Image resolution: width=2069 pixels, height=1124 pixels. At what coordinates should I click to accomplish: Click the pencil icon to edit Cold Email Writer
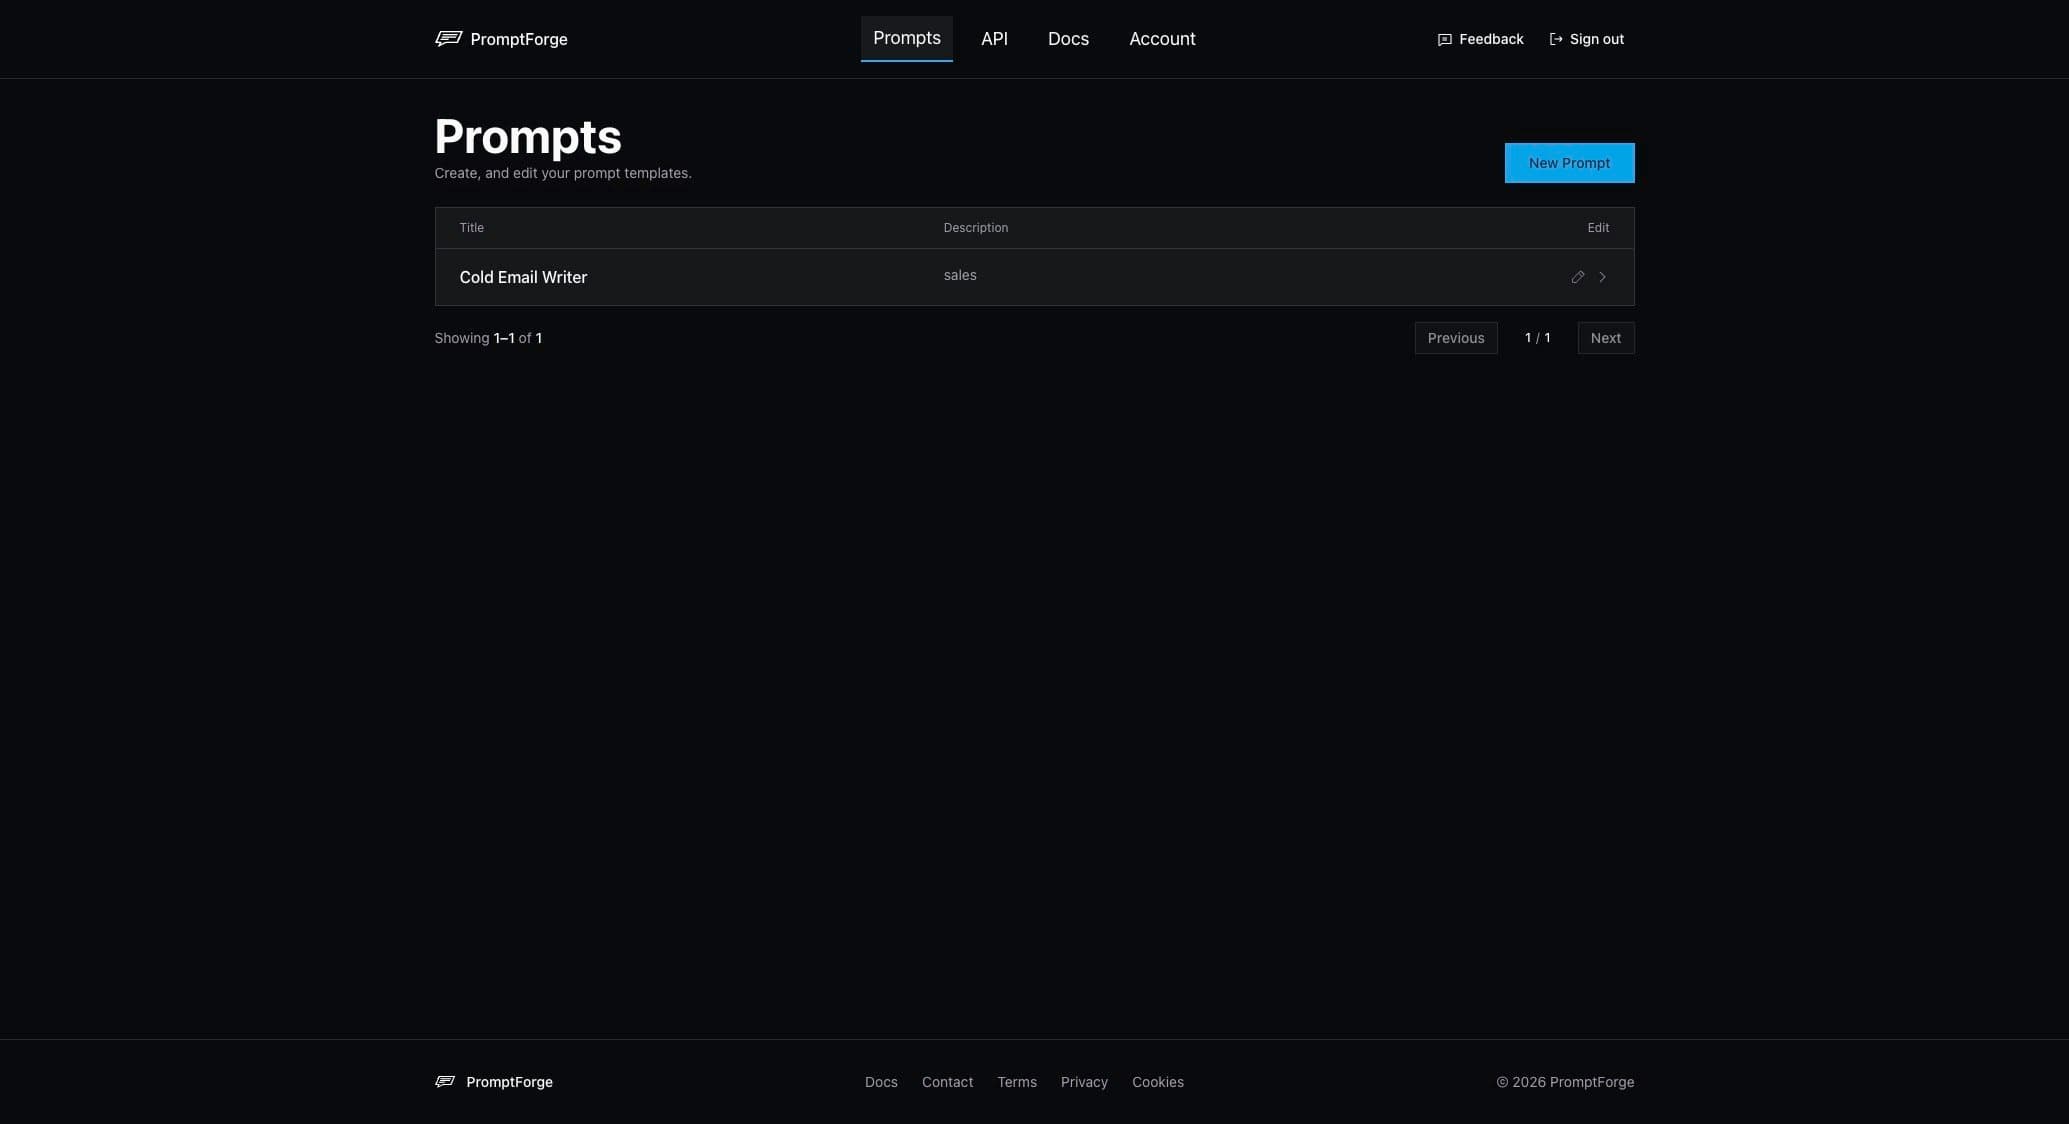click(x=1577, y=277)
